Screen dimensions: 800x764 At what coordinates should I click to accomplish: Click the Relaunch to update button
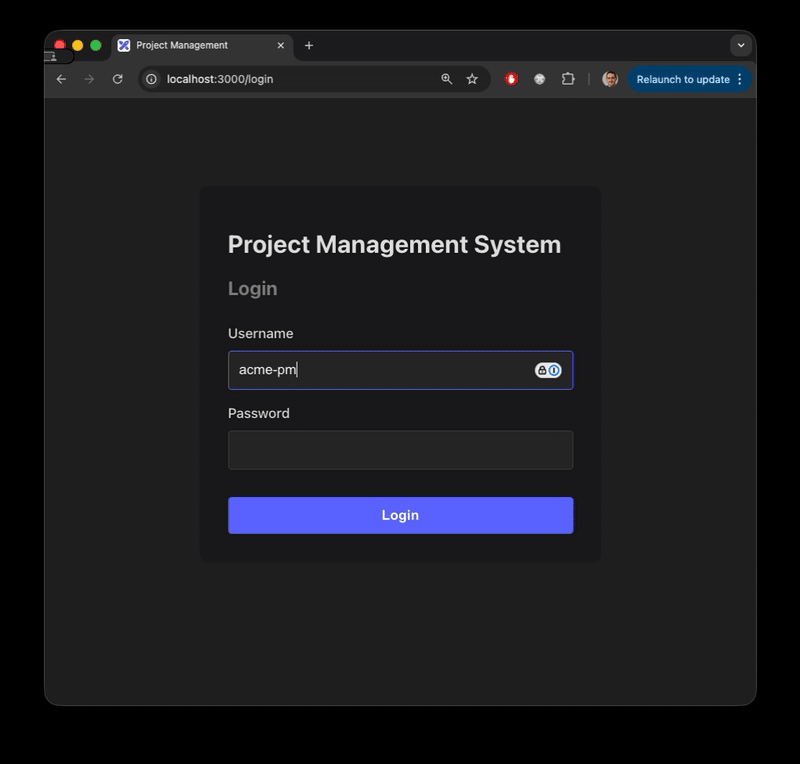coord(684,79)
